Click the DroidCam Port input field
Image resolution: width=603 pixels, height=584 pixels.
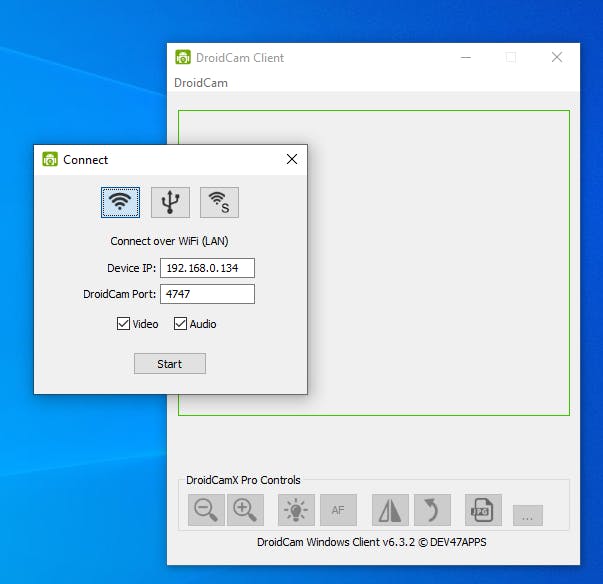pos(207,294)
